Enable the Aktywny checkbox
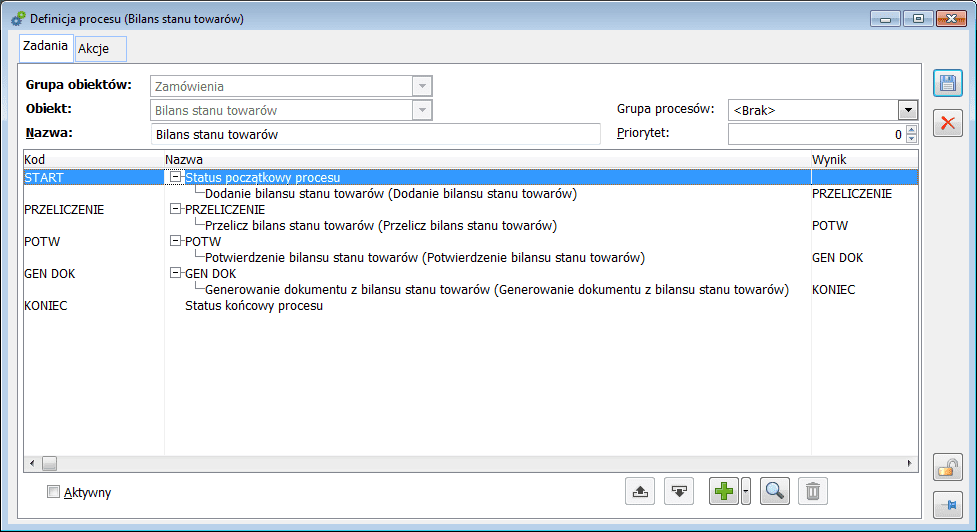Viewport: 977px width, 532px height. point(54,492)
